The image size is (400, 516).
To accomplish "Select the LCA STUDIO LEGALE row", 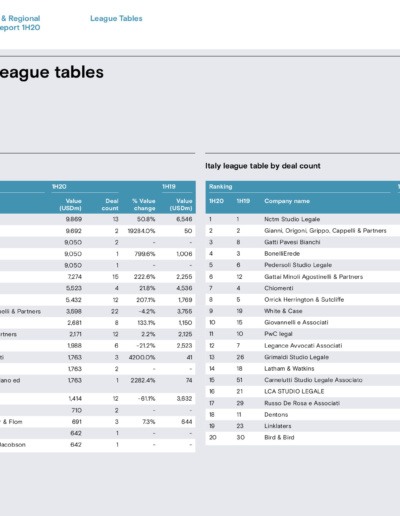I will pos(303,391).
